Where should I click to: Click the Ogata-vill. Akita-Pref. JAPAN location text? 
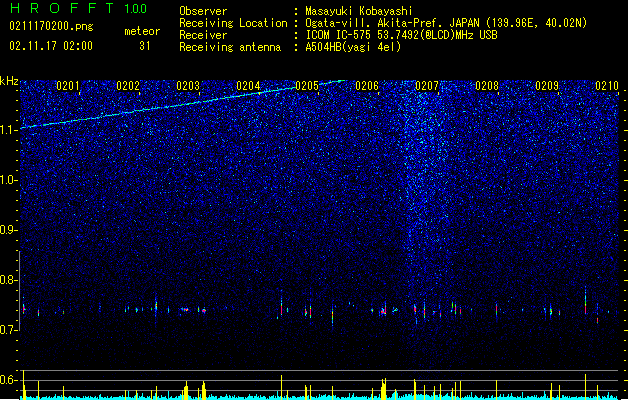(x=446, y=23)
